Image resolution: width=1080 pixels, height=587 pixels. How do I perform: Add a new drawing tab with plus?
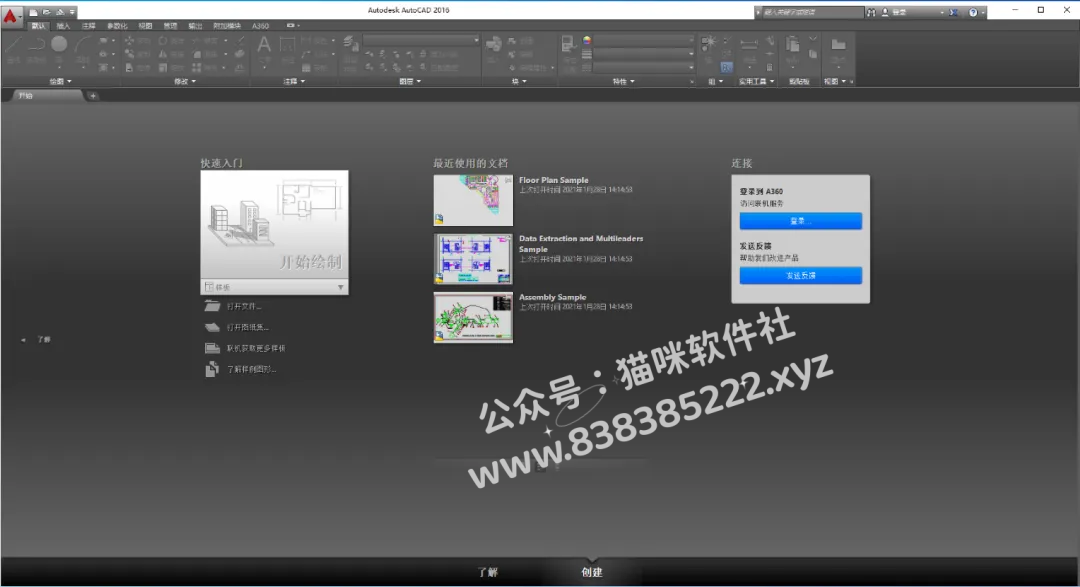click(x=93, y=96)
